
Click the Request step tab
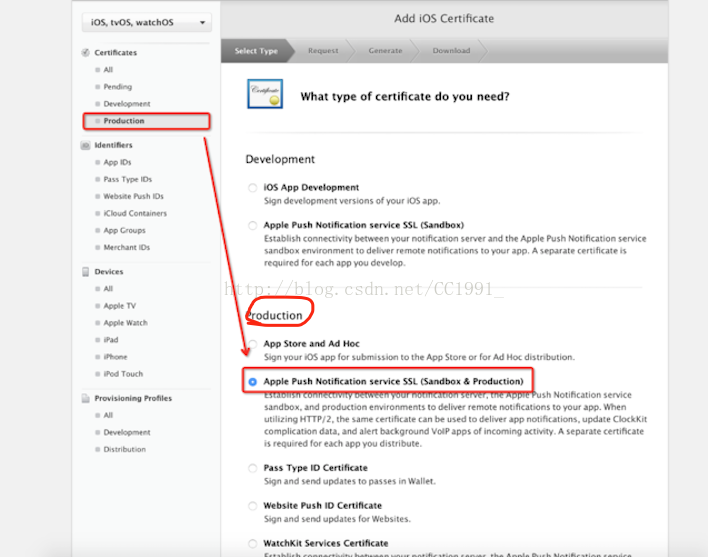pyautogui.click(x=323, y=51)
